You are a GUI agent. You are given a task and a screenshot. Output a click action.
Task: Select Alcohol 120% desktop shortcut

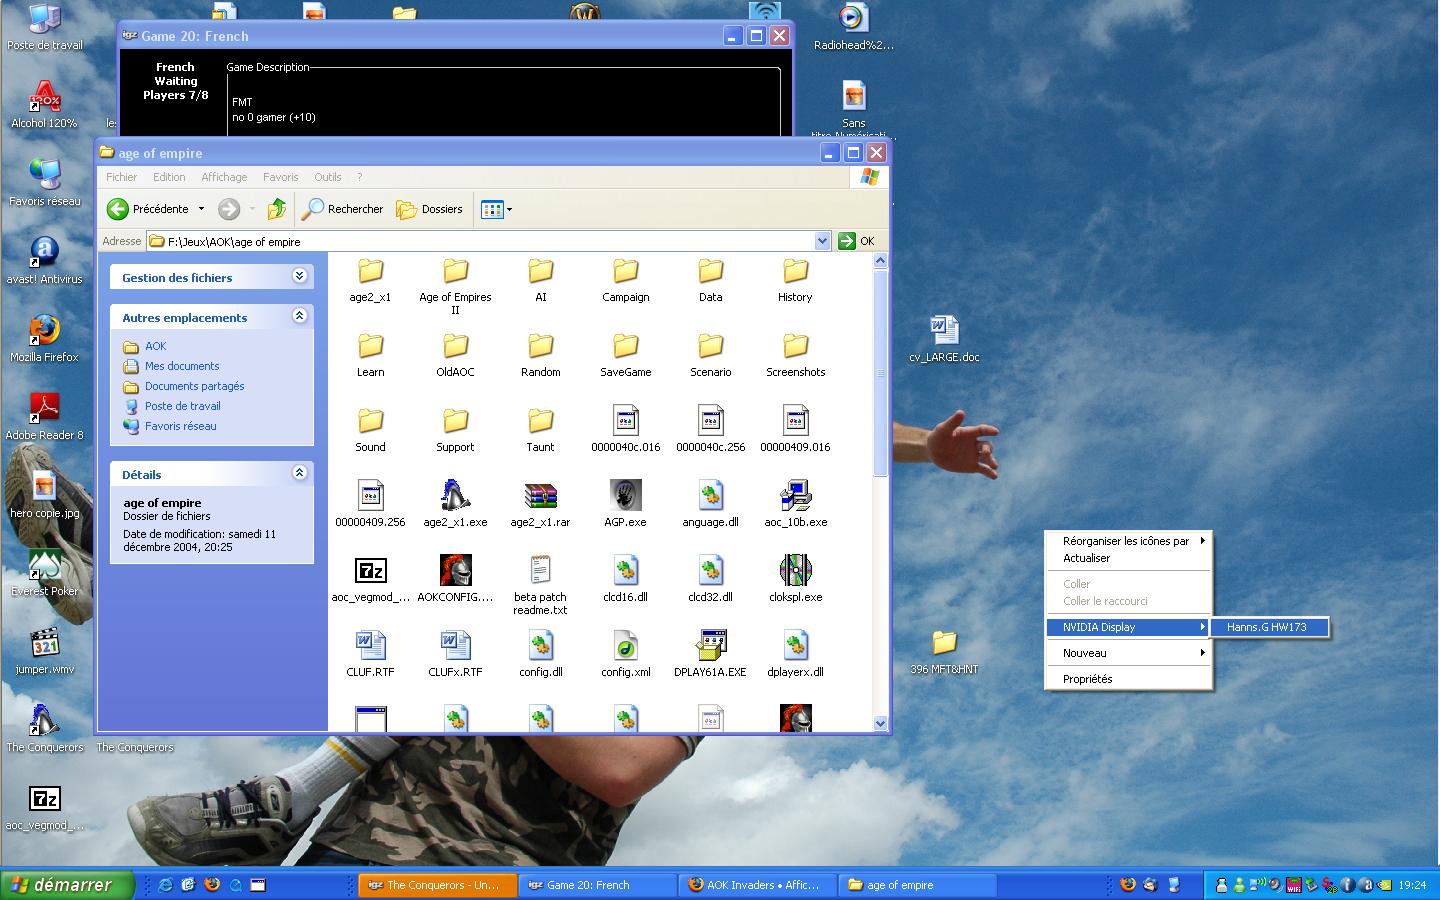(44, 105)
